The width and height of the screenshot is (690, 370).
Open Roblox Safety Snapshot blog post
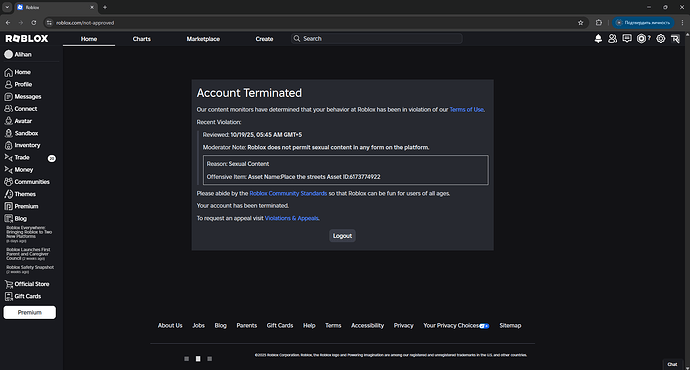coord(30,269)
